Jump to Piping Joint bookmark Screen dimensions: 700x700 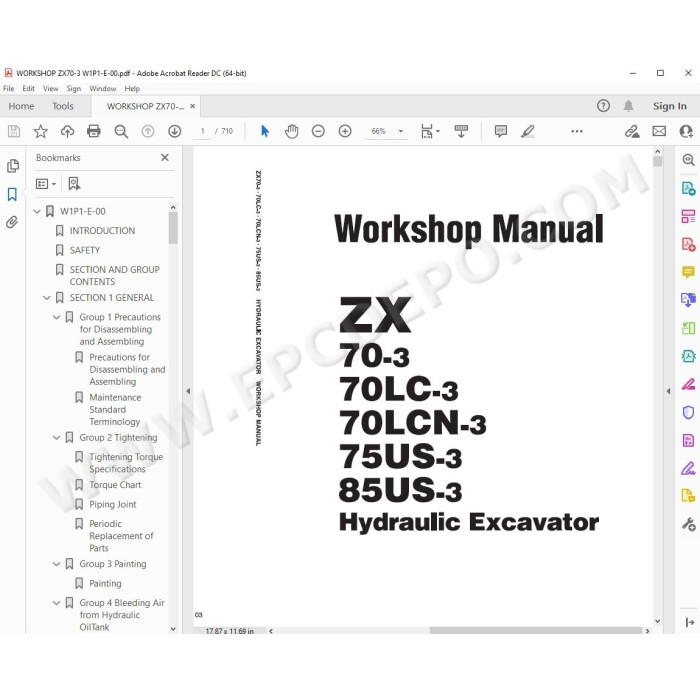tap(113, 504)
